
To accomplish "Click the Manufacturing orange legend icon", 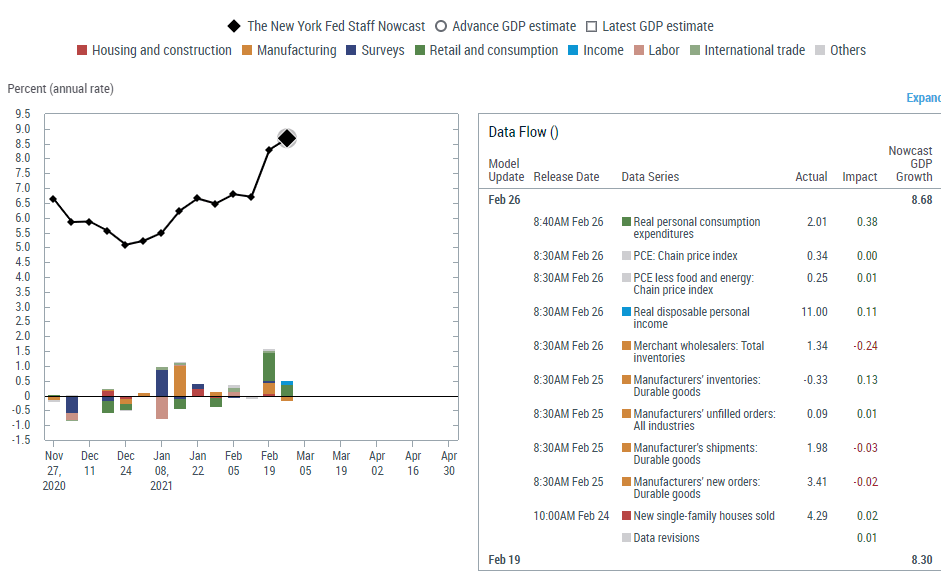I will point(247,50).
